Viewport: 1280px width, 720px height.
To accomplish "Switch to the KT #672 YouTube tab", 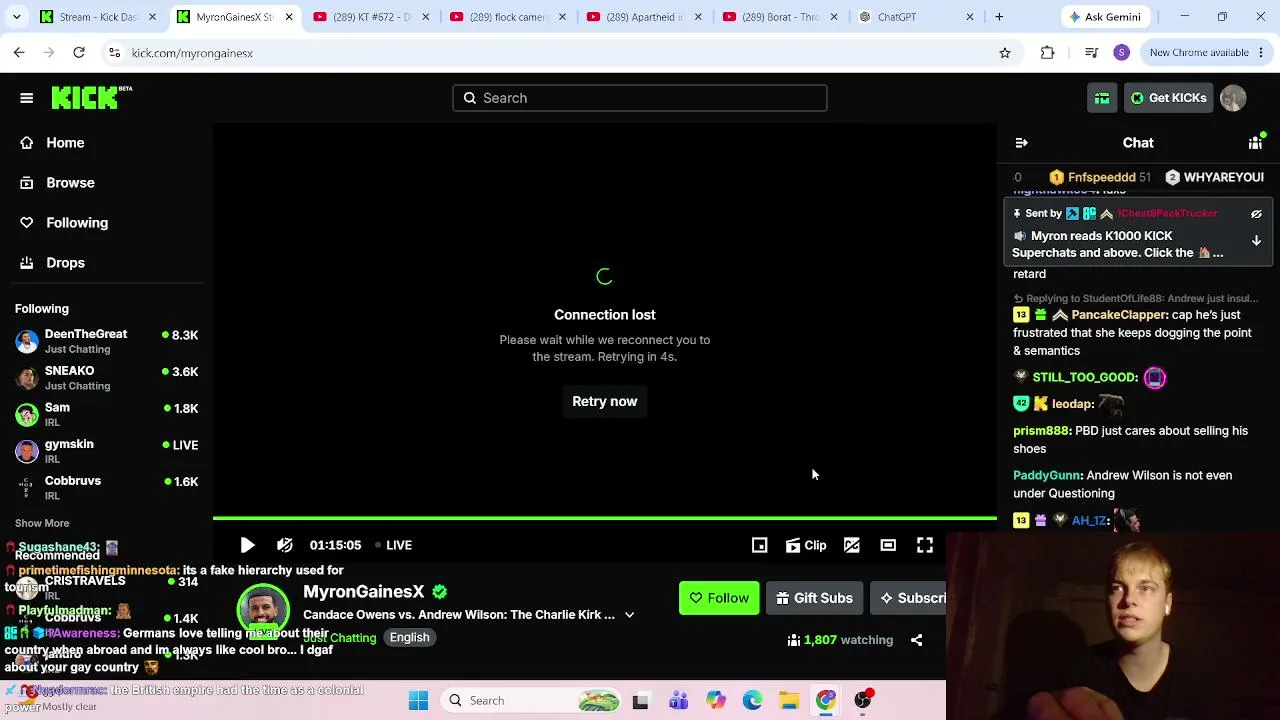I will click(x=370, y=17).
